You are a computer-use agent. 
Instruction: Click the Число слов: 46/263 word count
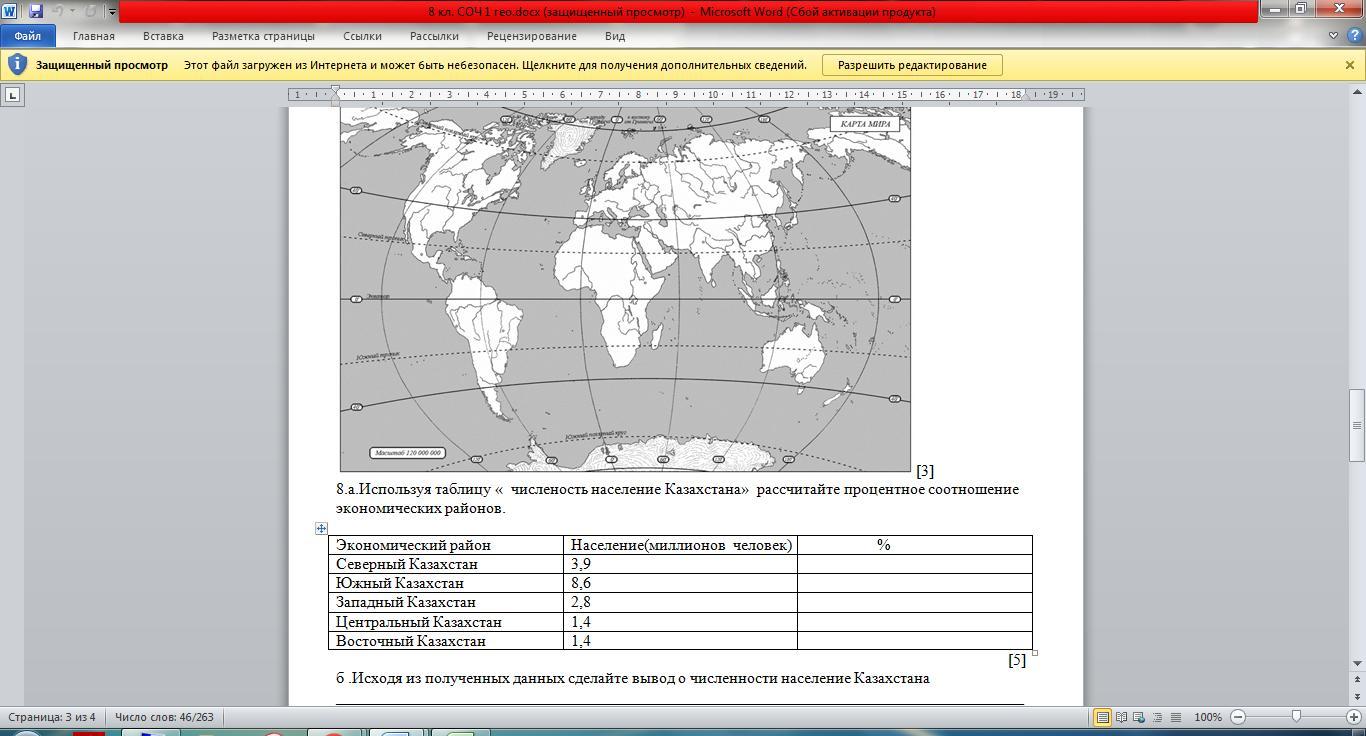coord(164,717)
